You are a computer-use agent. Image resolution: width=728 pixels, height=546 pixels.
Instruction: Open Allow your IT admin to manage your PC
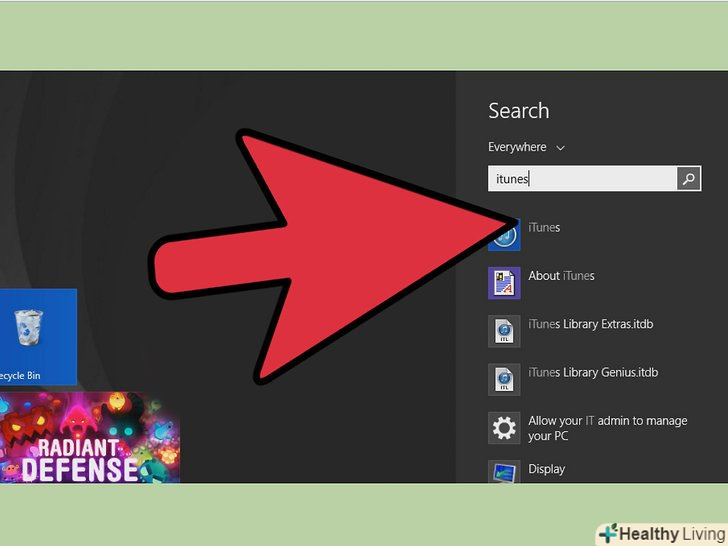coord(608,428)
